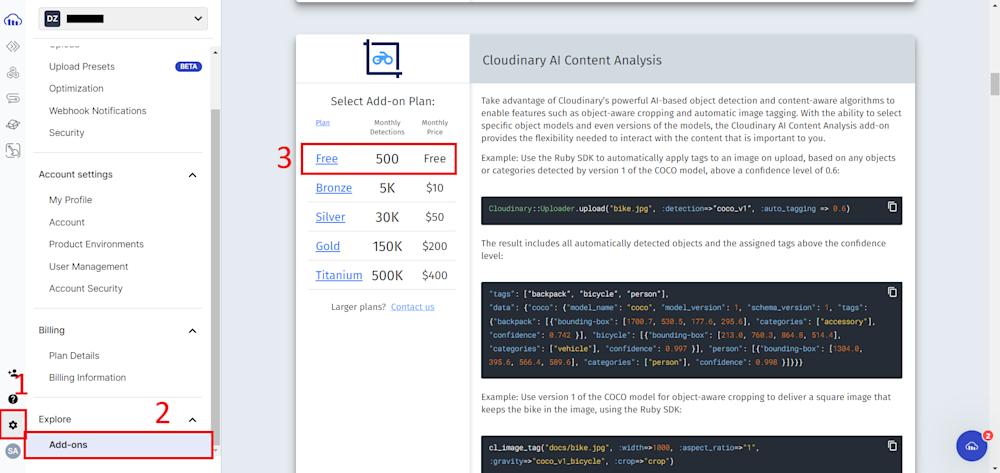This screenshot has height=473, width=1000.
Task: Select the Silver add-on plan
Action: pyautogui.click(x=330, y=217)
